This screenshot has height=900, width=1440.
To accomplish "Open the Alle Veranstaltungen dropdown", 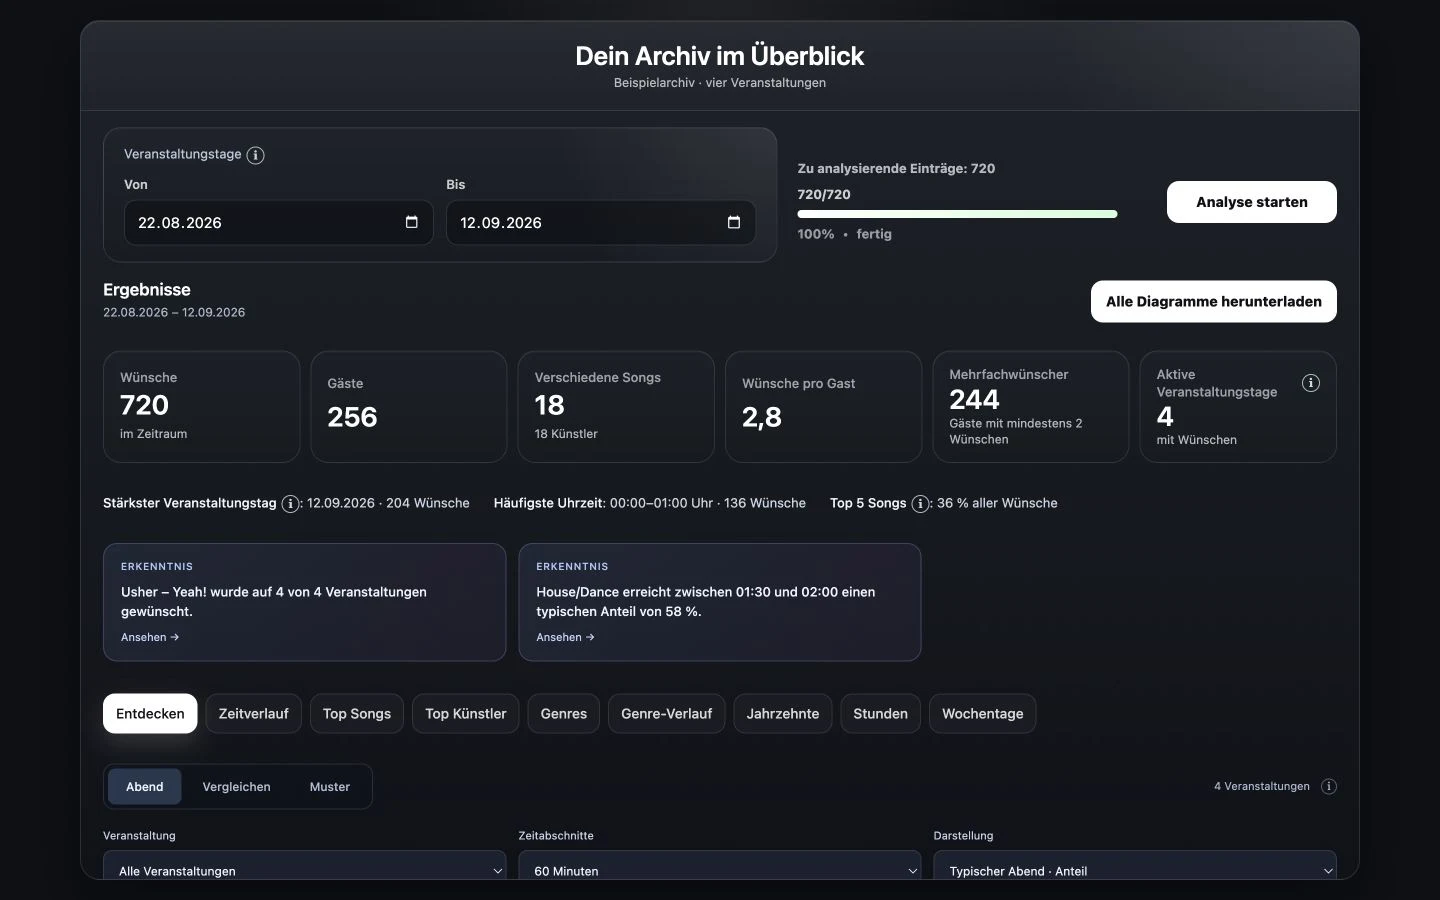I will pyautogui.click(x=305, y=866).
